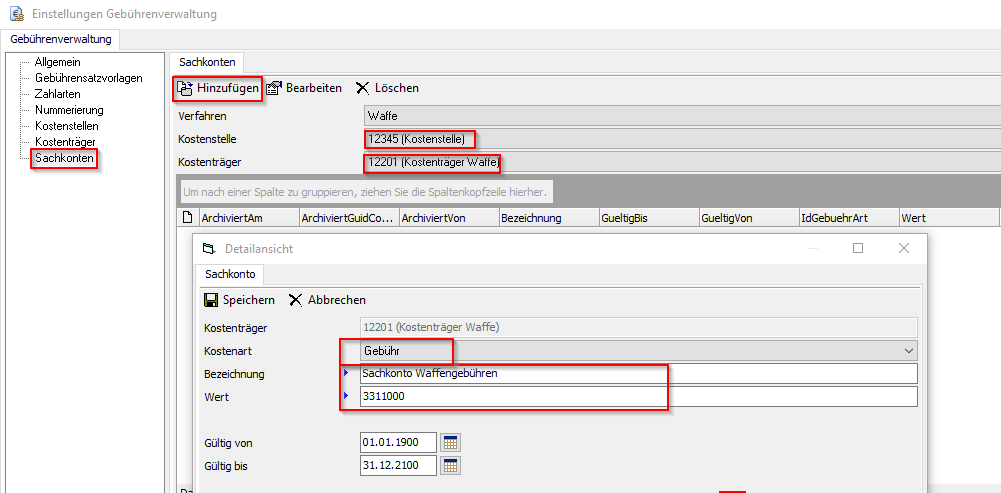The height and width of the screenshot is (493, 1001).
Task: Select the Gebührenverwaltung tab
Action: point(61,39)
